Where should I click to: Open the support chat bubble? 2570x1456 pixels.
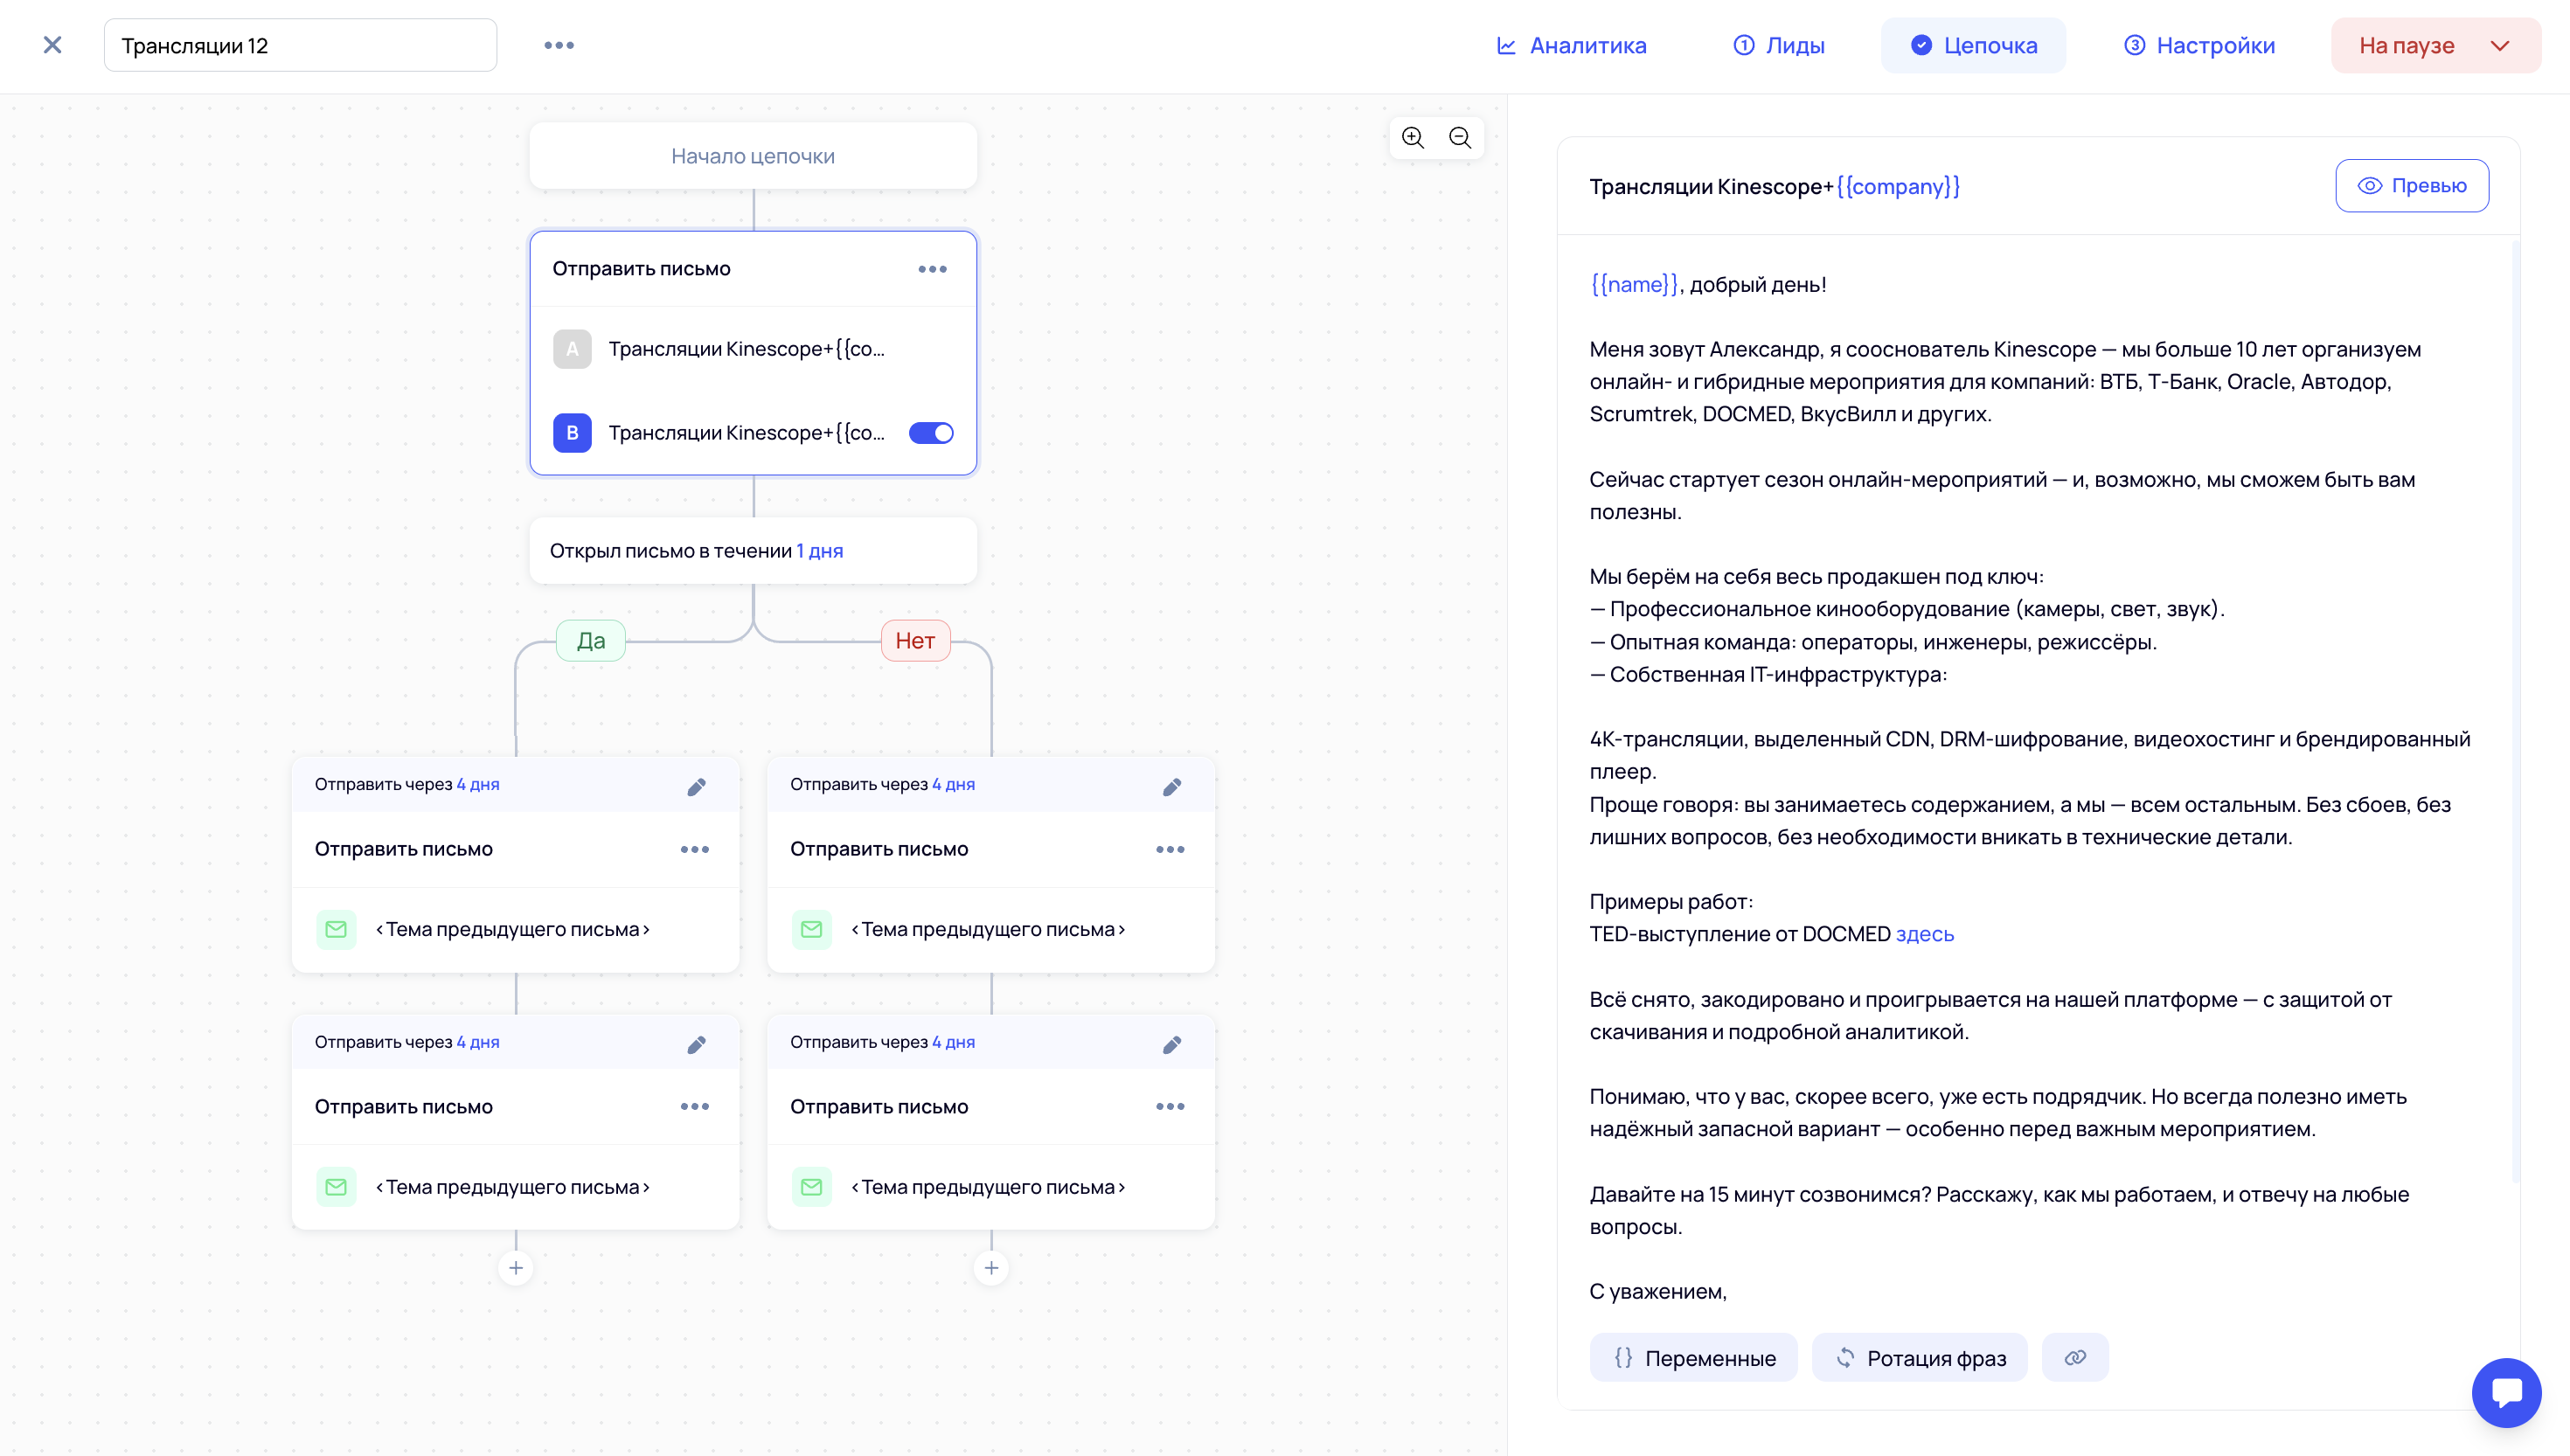coord(2506,1393)
